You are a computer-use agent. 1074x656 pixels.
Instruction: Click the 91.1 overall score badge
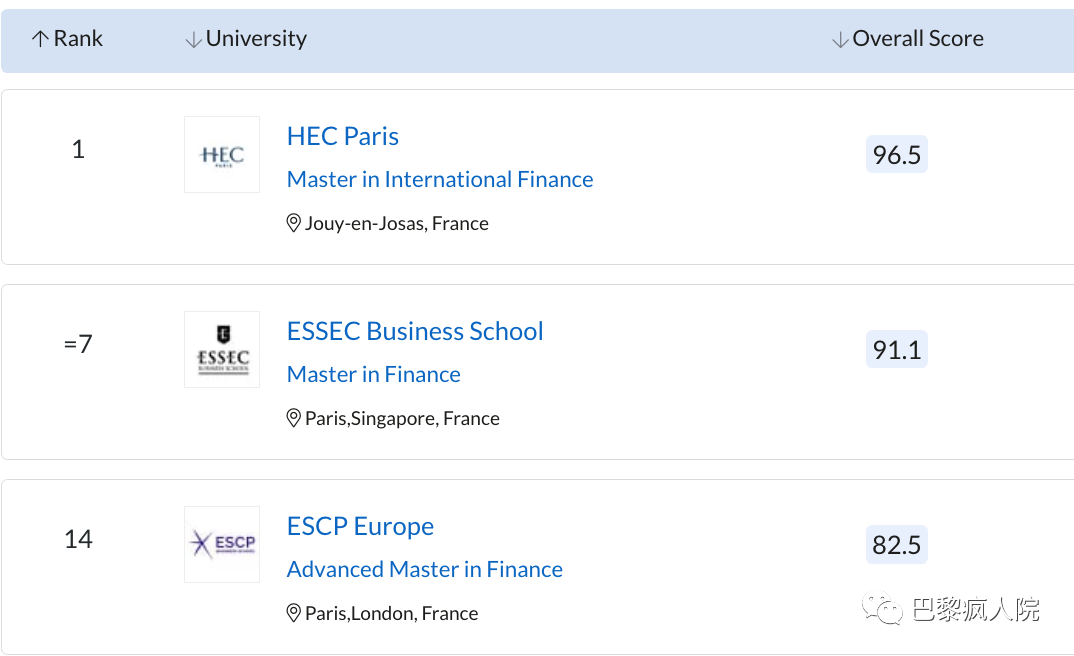pyautogui.click(x=896, y=350)
